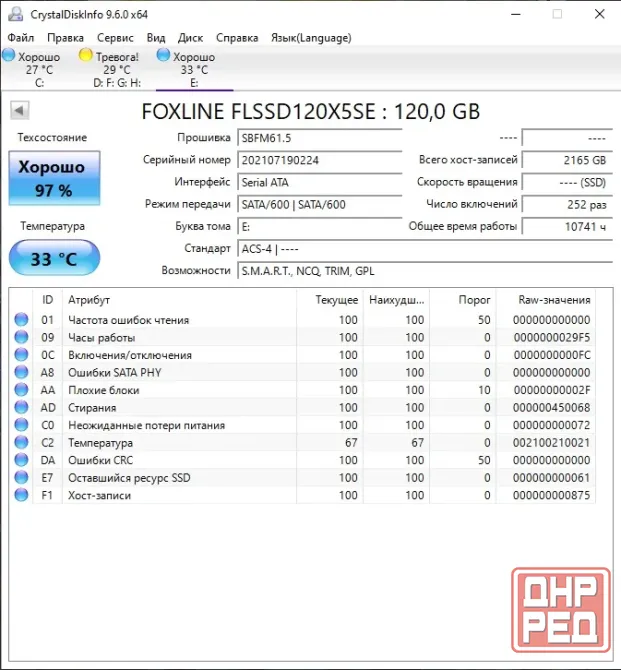621x670 pixels.
Task: Open the Язык(Language) menu
Action: (x=311, y=38)
